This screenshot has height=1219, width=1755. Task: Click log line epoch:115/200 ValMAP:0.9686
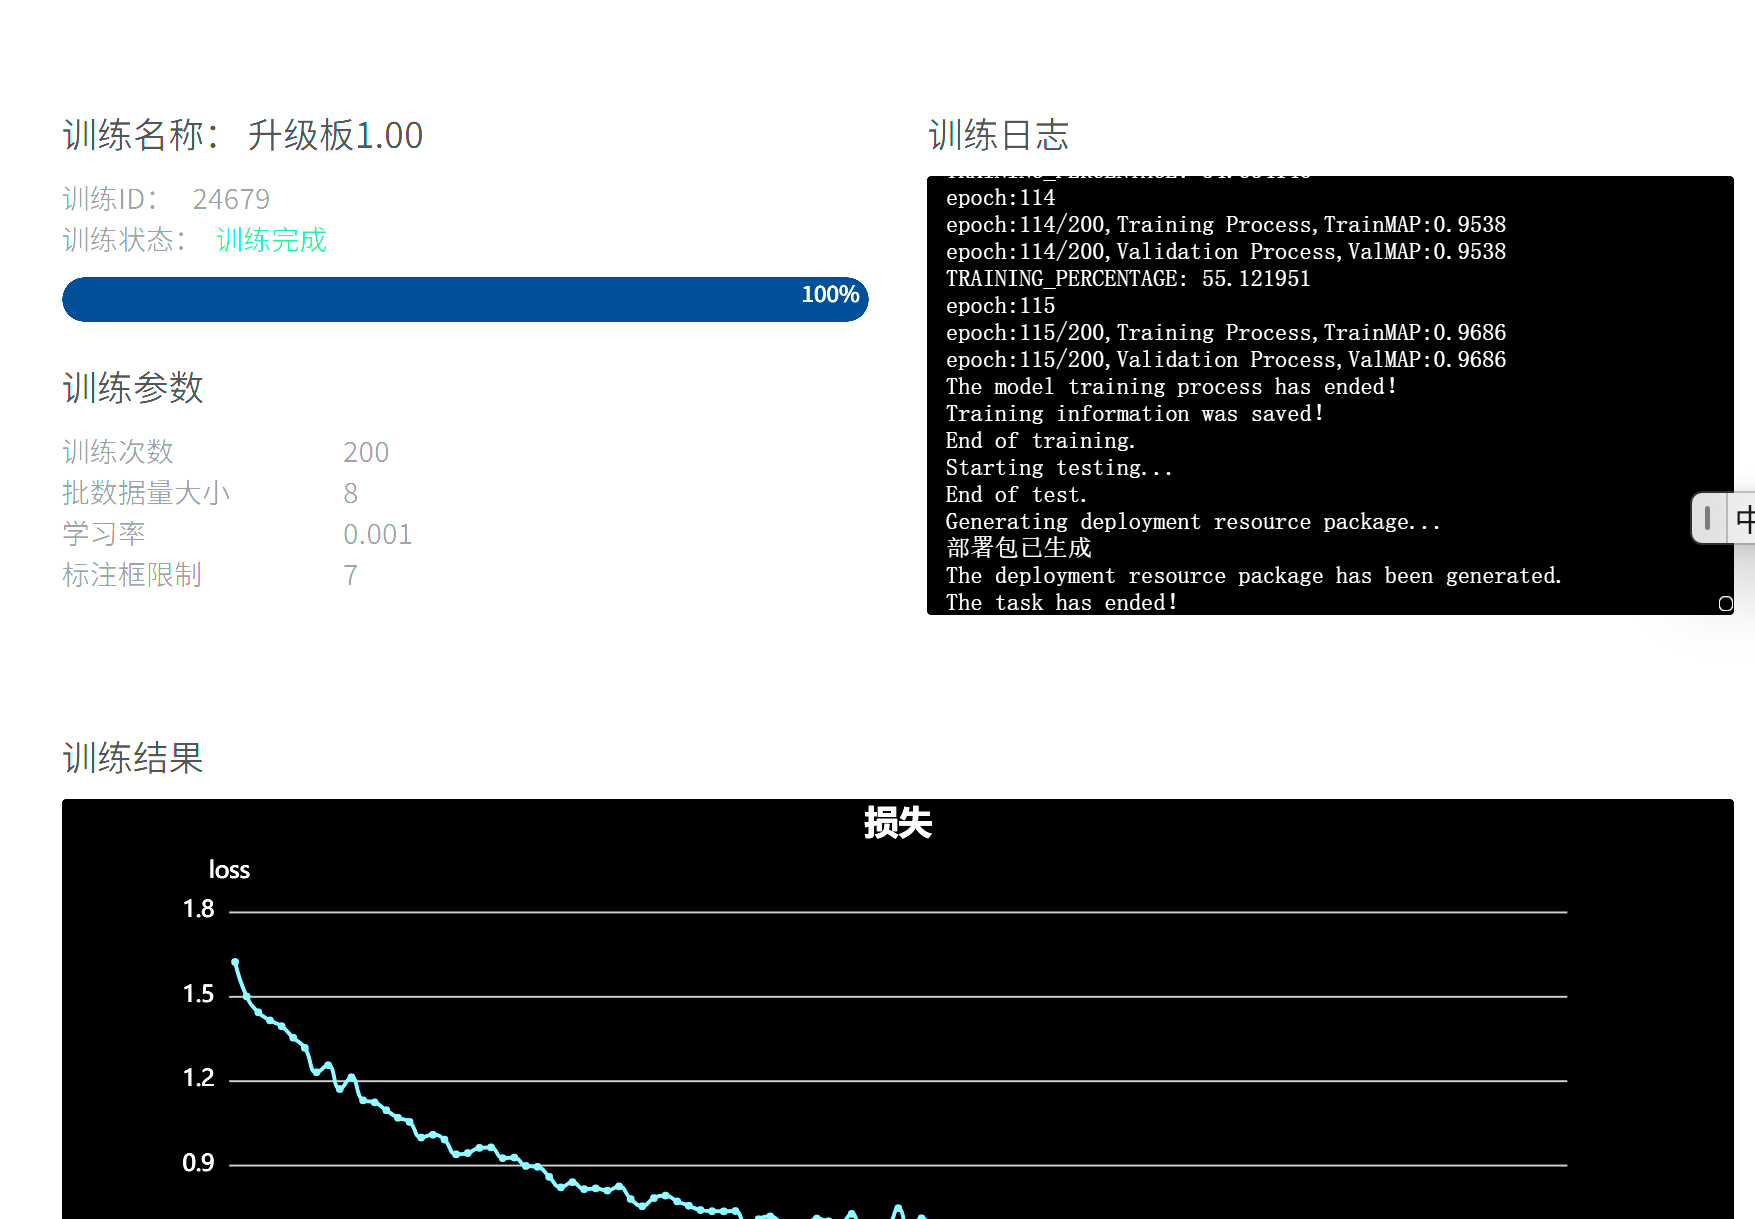coord(1226,360)
